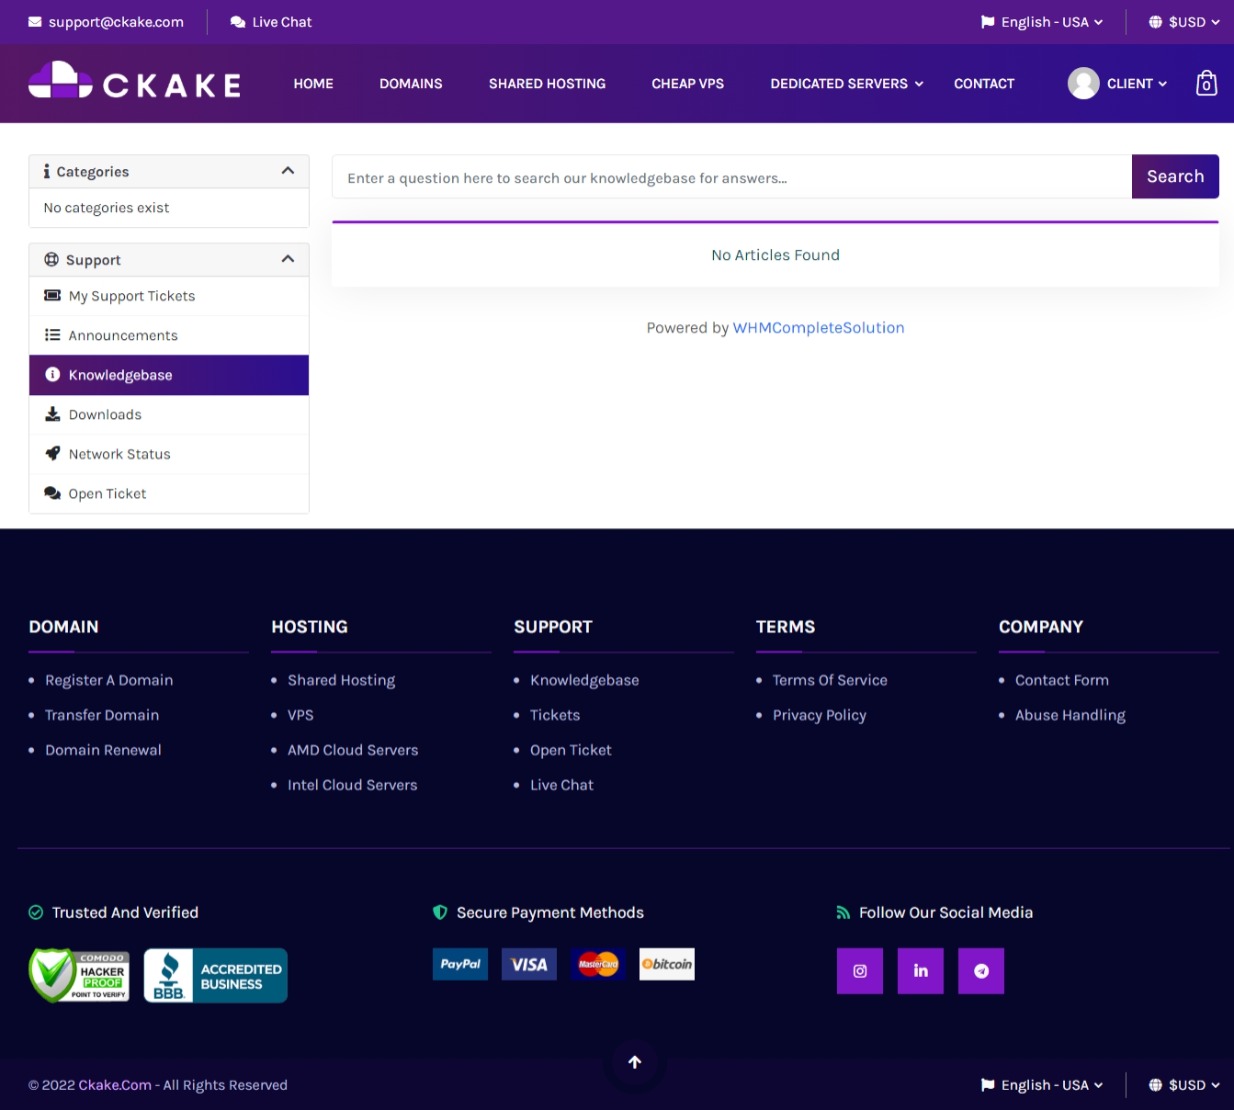
Task: Click the knowledgebase search input field
Action: click(x=732, y=178)
